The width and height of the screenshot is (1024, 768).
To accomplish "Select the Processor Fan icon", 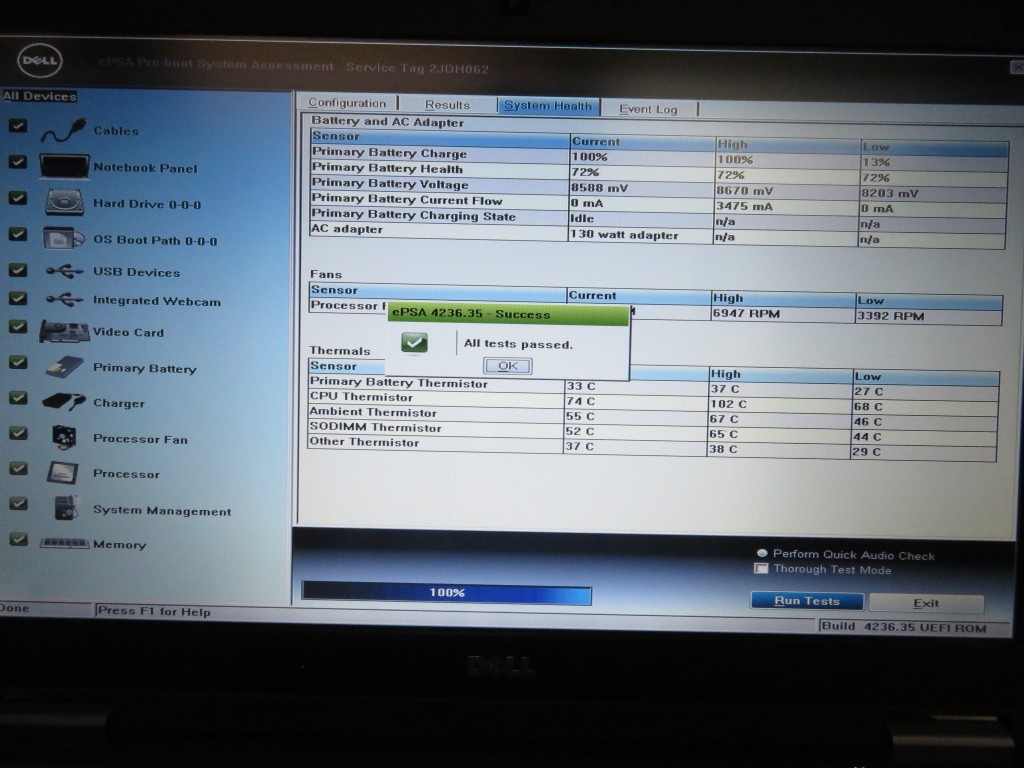I will 65,437.
